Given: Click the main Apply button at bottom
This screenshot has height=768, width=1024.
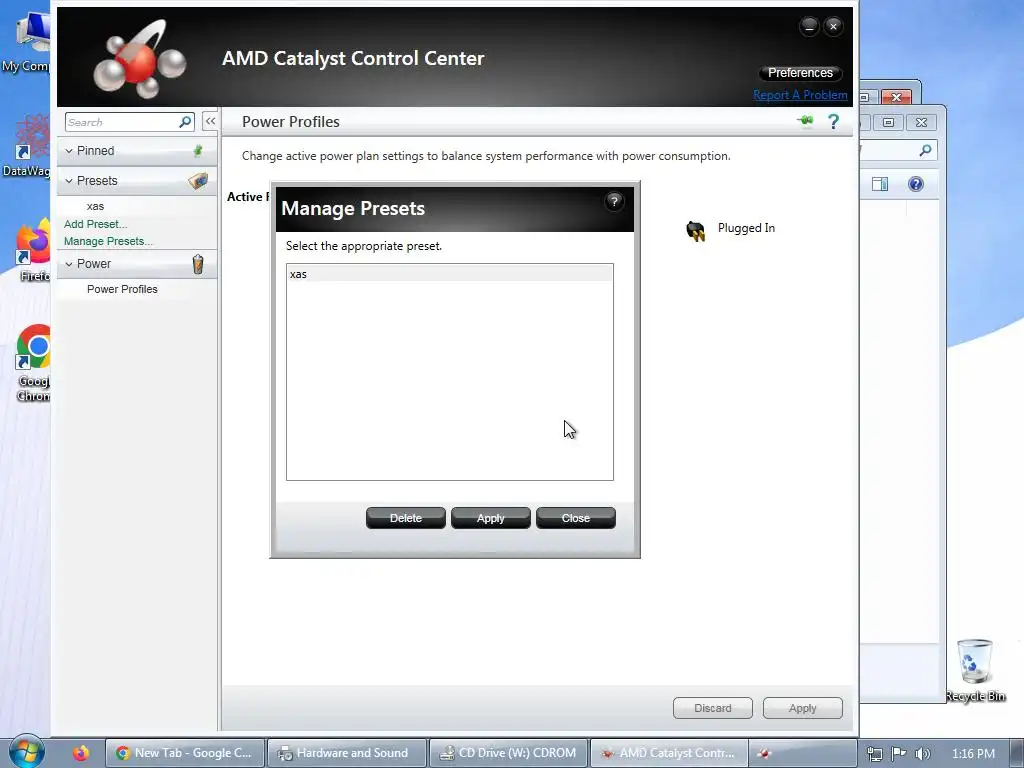Looking at the screenshot, I should pyautogui.click(x=803, y=708).
